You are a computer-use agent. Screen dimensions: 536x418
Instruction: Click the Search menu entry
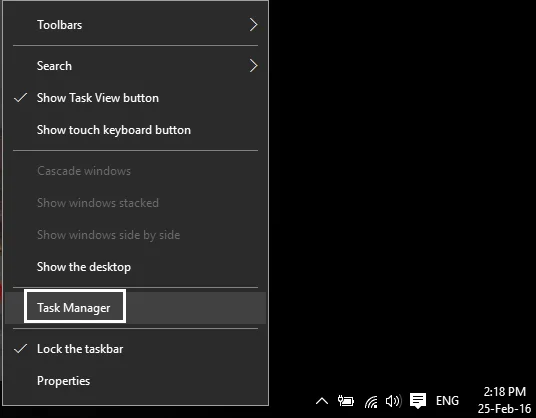135,66
